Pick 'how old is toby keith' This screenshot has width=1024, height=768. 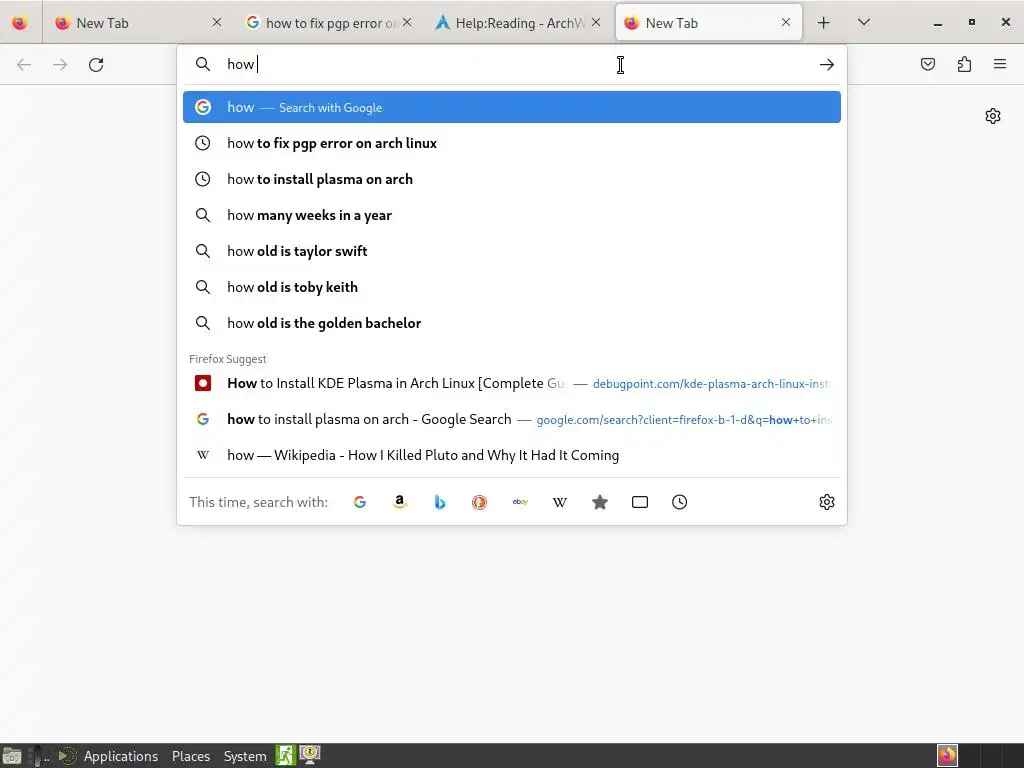[511, 287]
